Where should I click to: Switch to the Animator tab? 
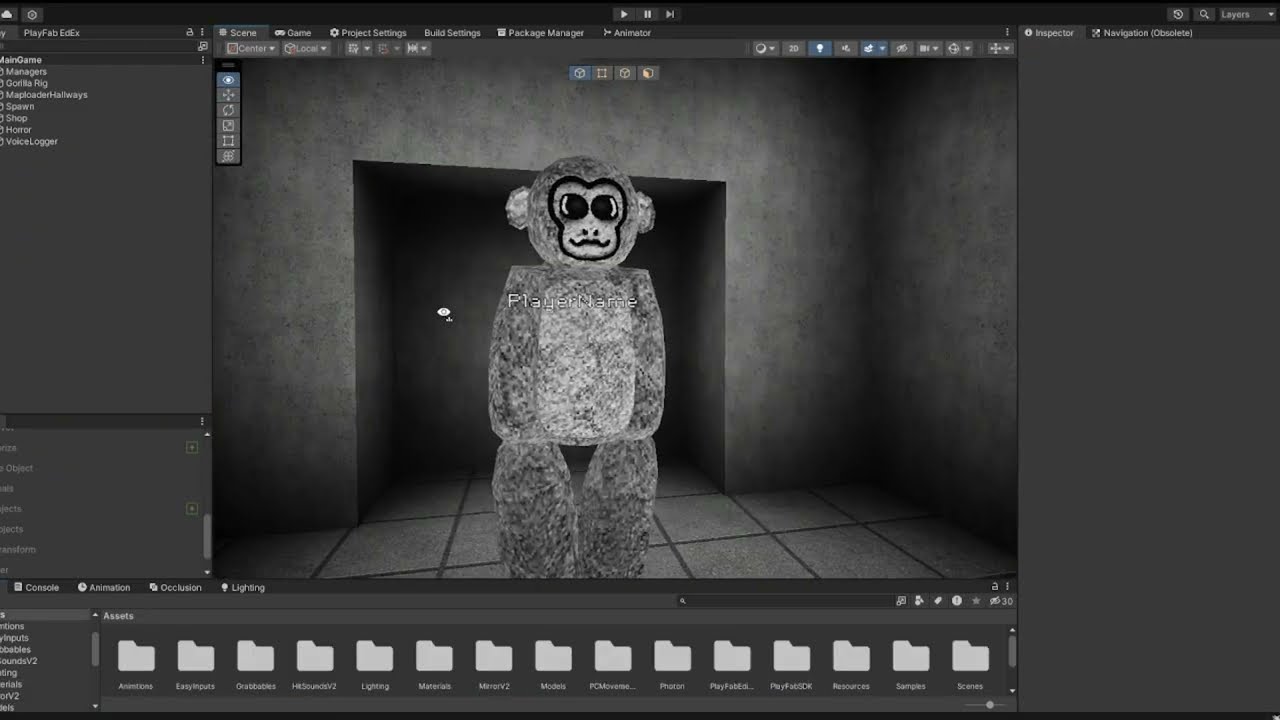[x=627, y=33]
